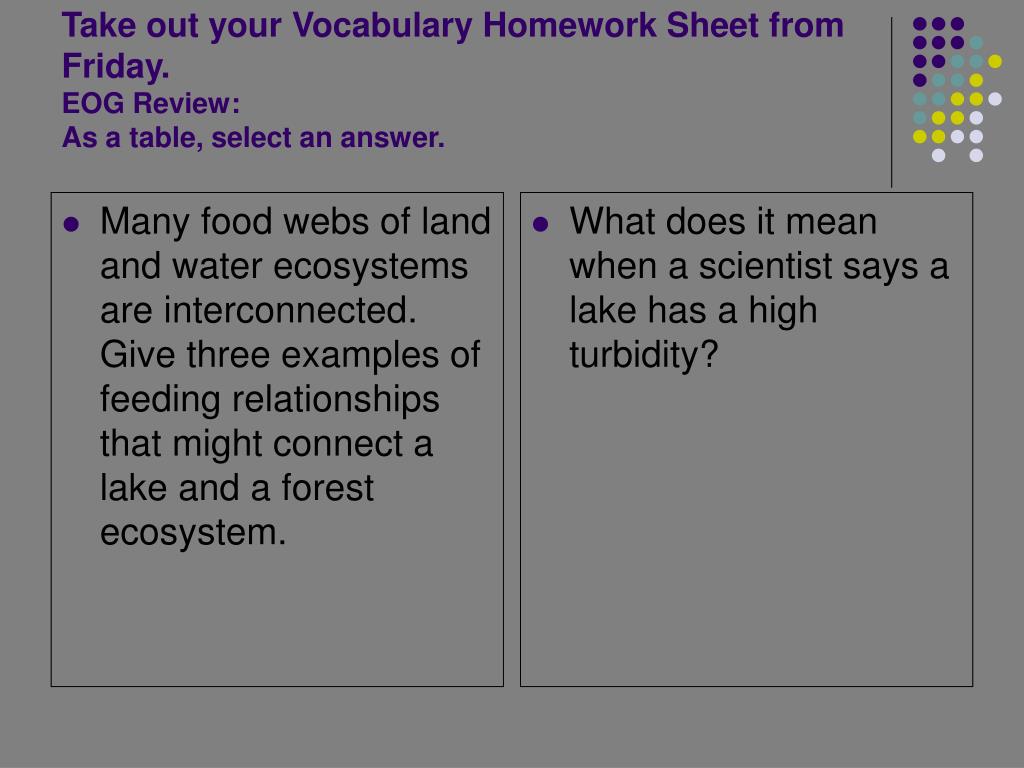This screenshot has width=1024, height=768.
Task: Click the 'lake and a forest' line
Action: coord(237,488)
